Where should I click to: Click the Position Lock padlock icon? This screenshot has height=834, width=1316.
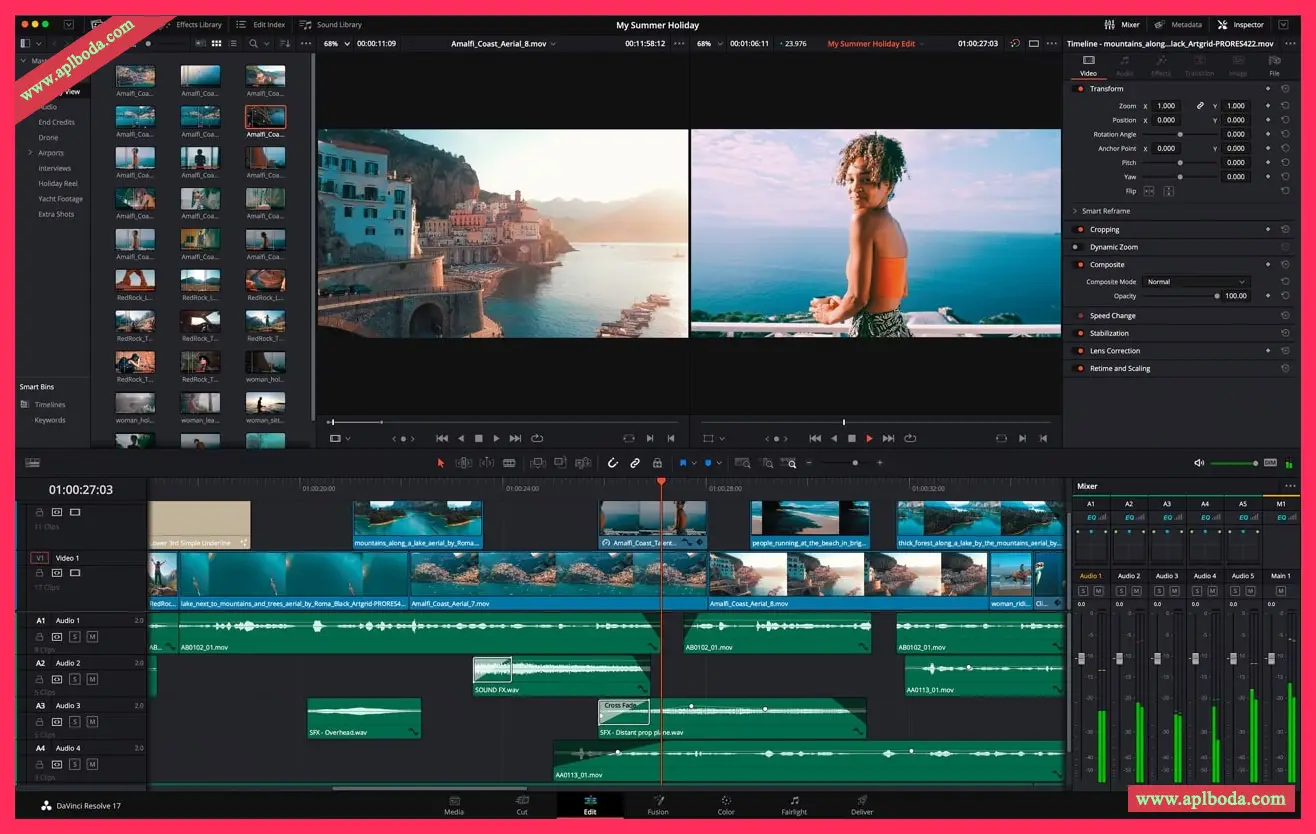point(657,463)
